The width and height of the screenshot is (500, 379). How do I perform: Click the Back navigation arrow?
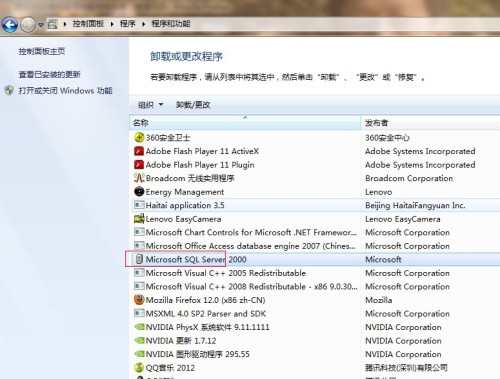tap(10, 25)
